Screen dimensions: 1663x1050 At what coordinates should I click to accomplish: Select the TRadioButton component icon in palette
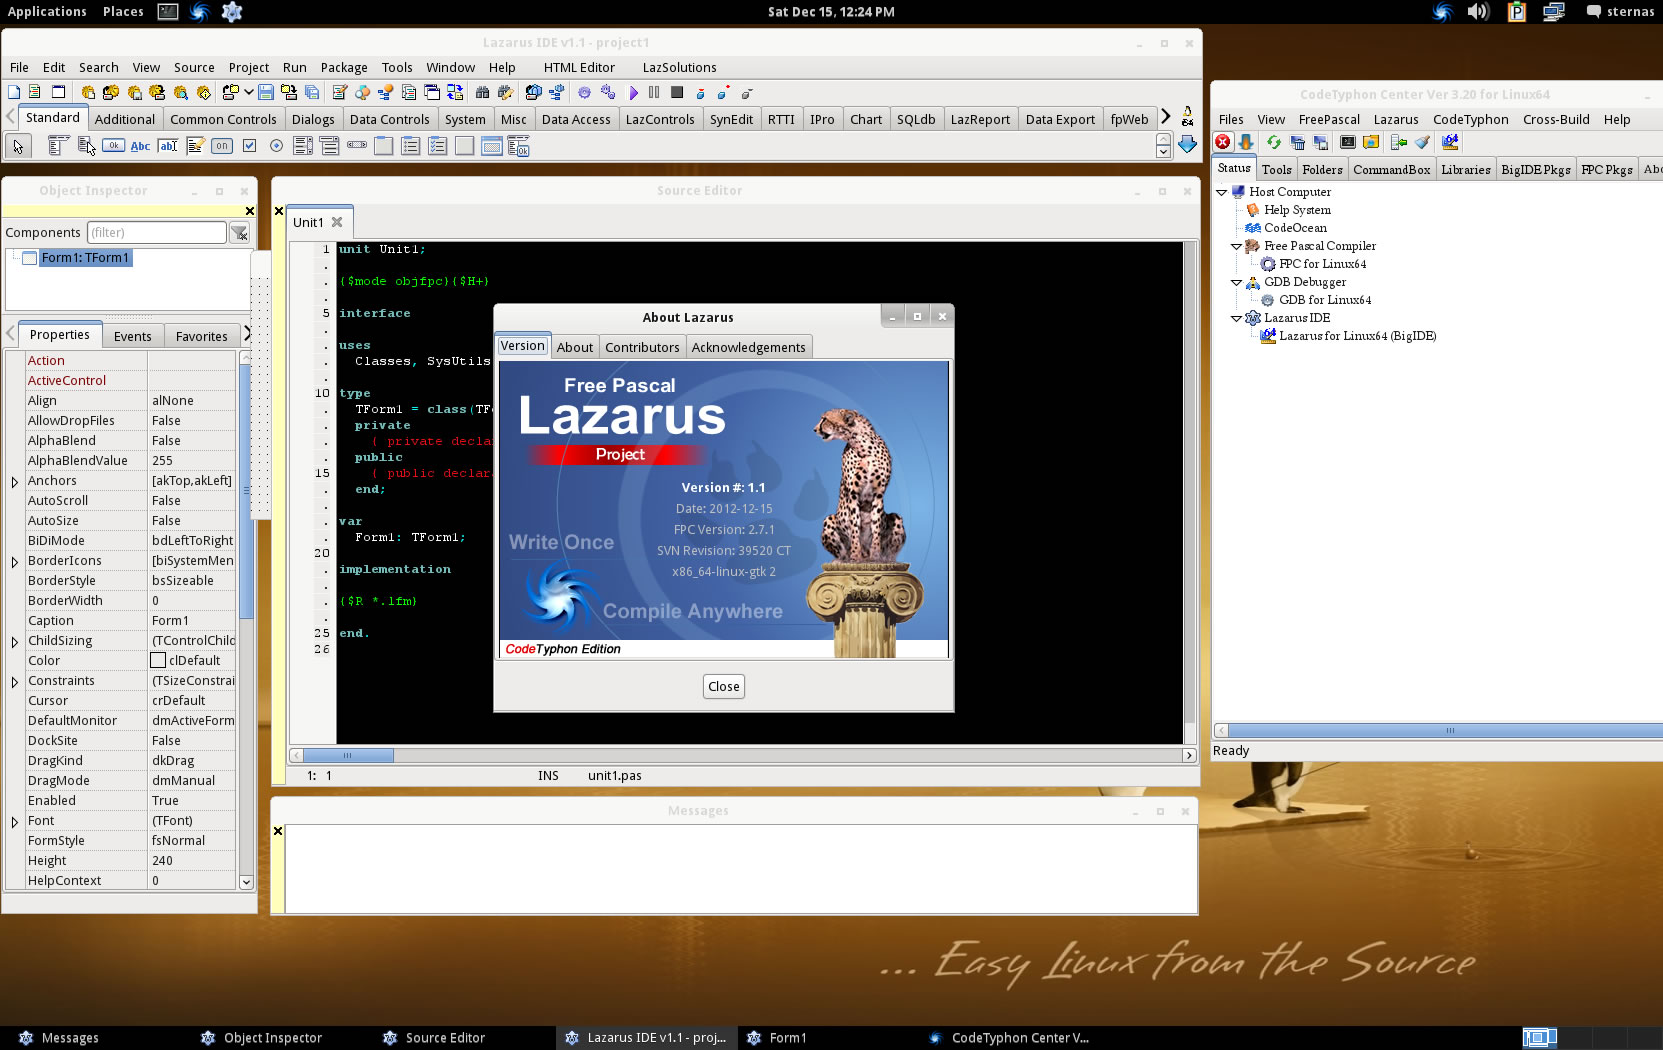click(x=276, y=146)
